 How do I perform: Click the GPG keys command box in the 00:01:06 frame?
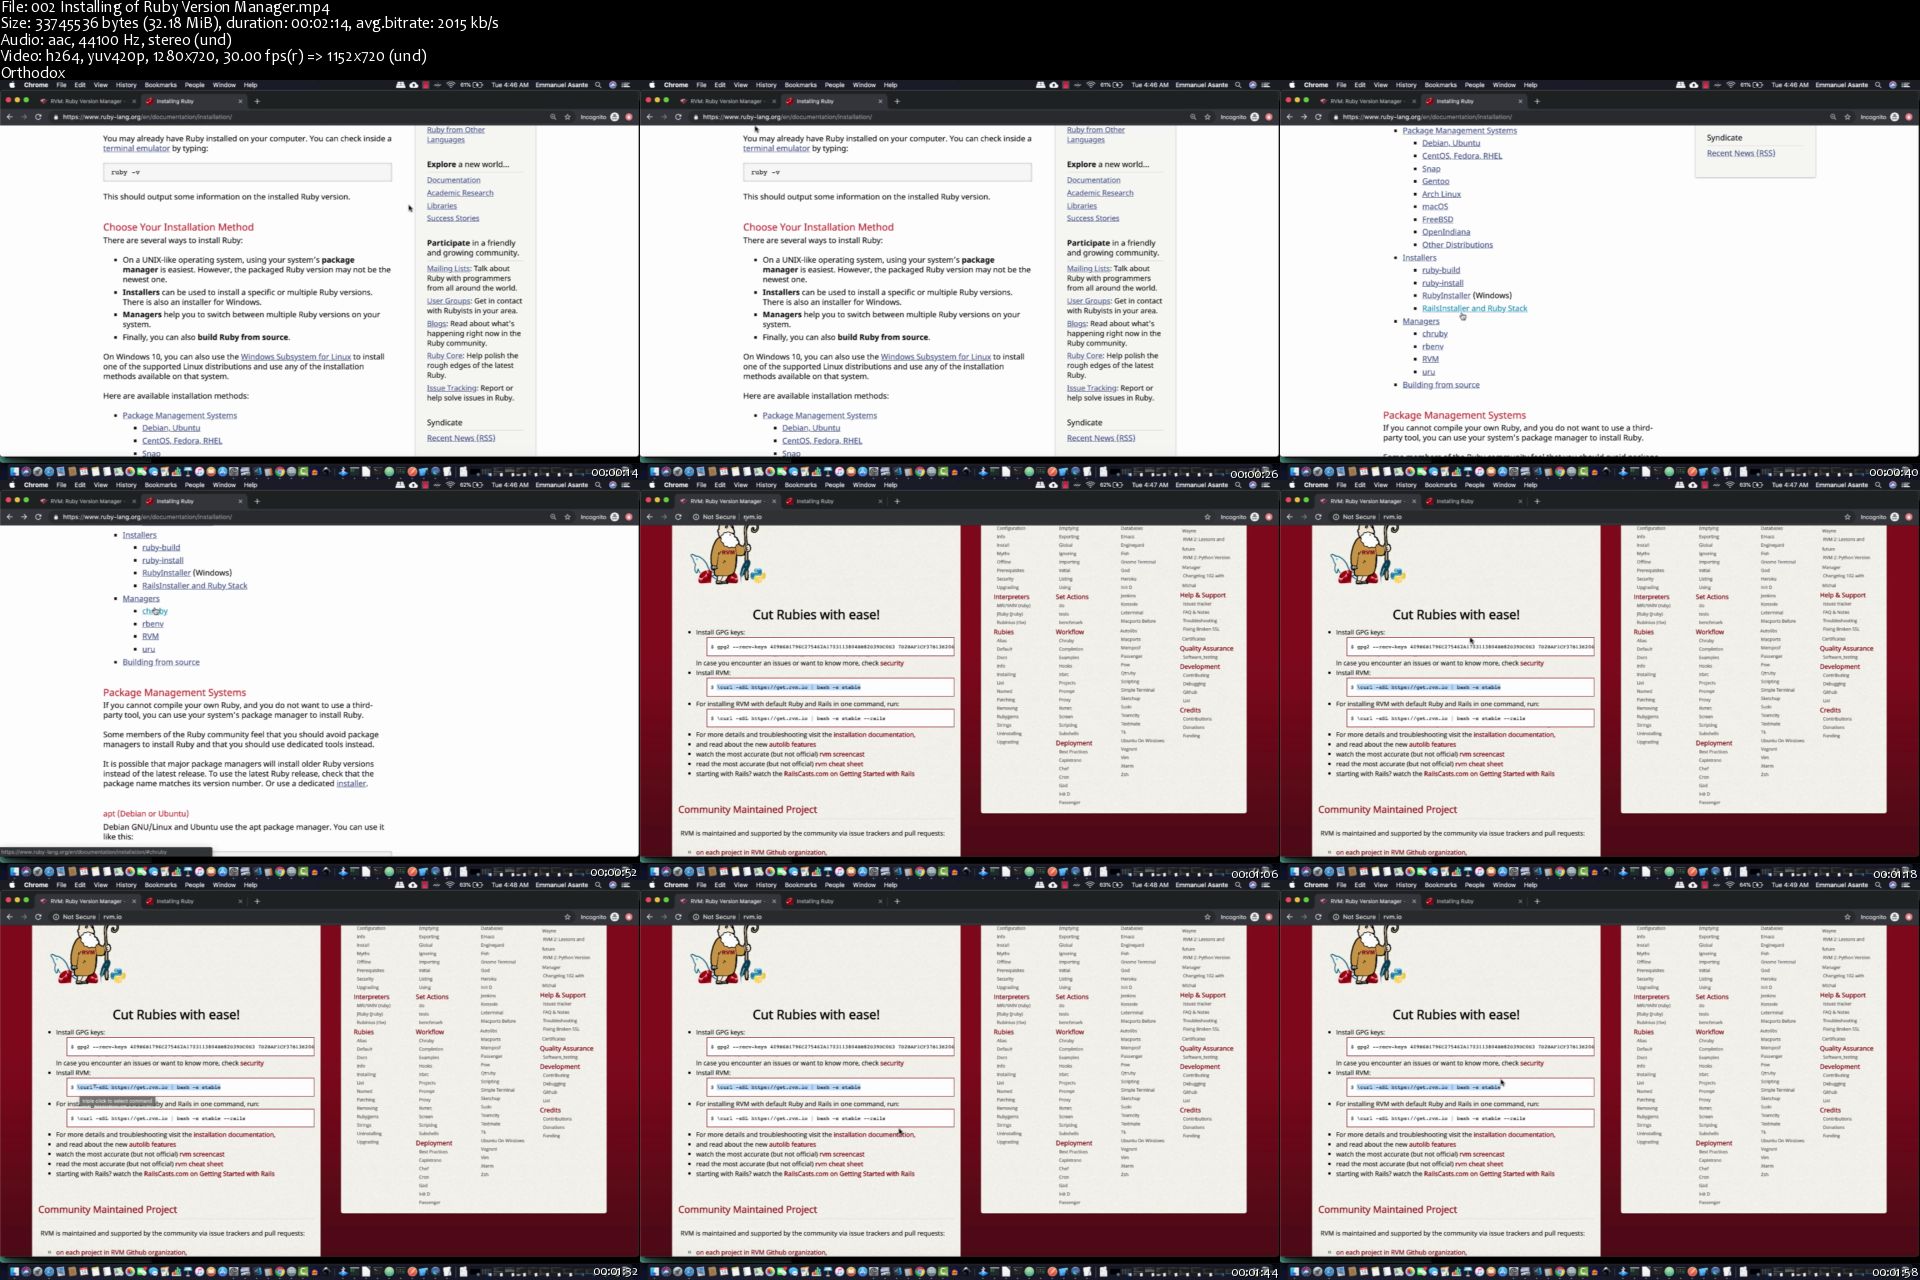(831, 647)
